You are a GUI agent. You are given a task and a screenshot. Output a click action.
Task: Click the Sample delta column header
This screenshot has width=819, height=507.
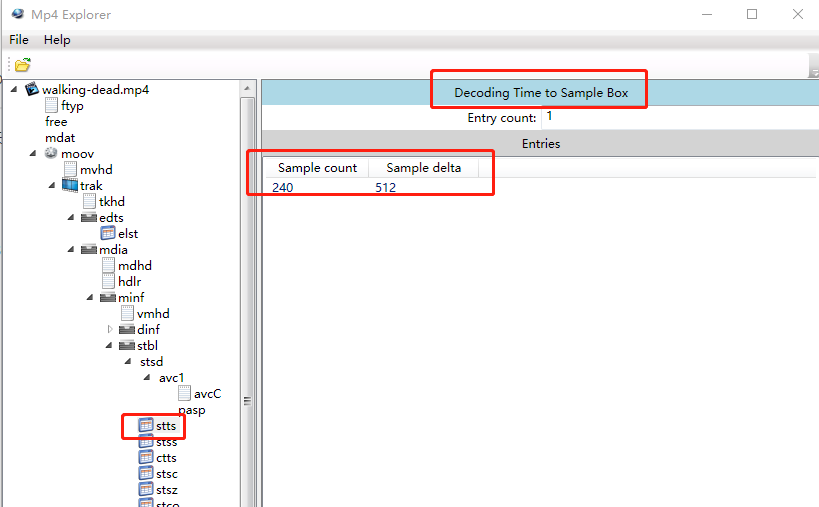pos(424,168)
